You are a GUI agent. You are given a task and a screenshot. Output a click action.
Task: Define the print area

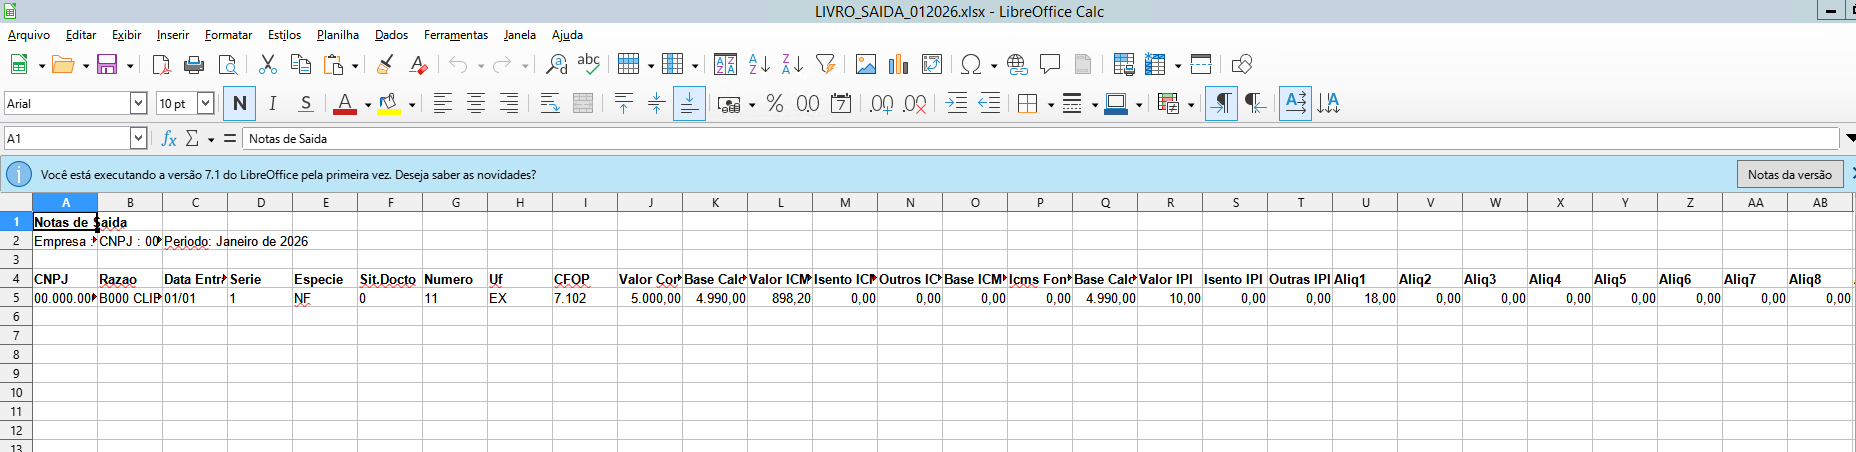click(1124, 65)
